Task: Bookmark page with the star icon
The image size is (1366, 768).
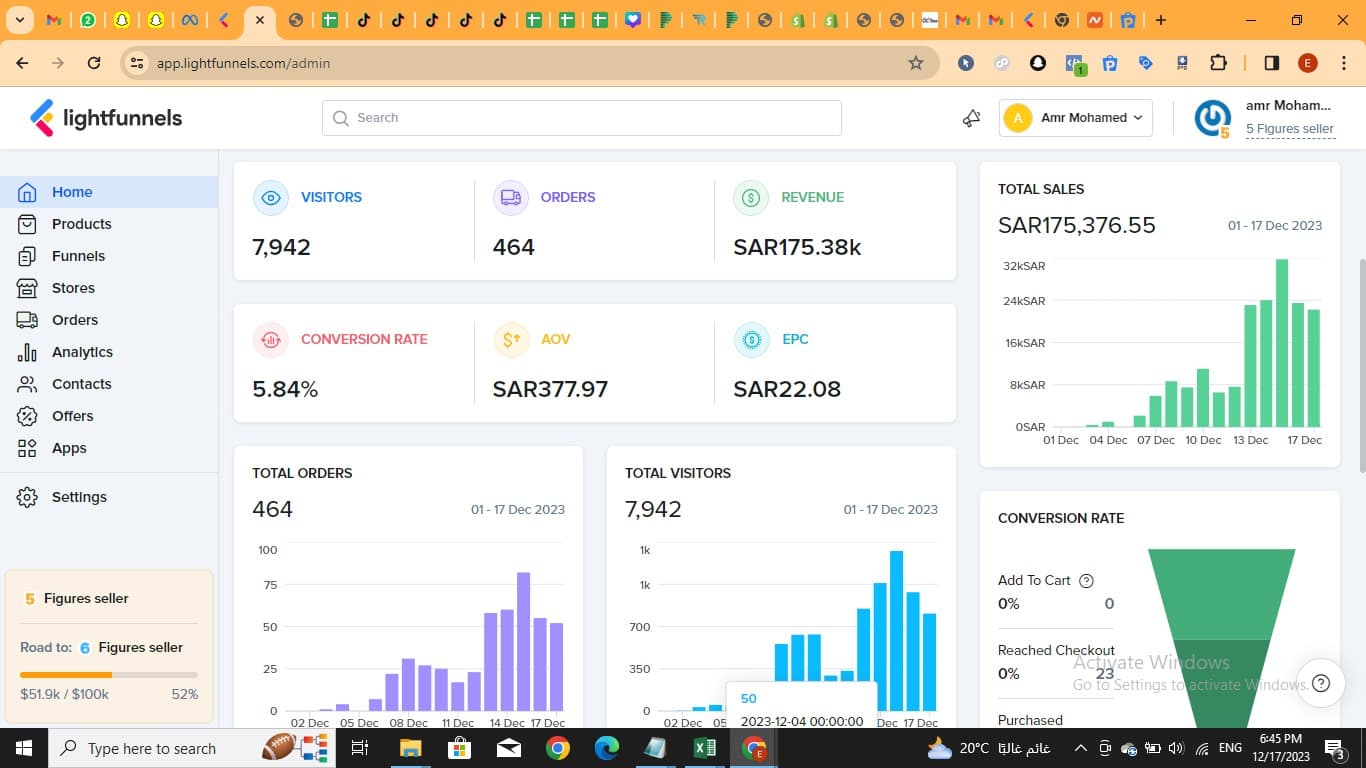Action: point(915,63)
